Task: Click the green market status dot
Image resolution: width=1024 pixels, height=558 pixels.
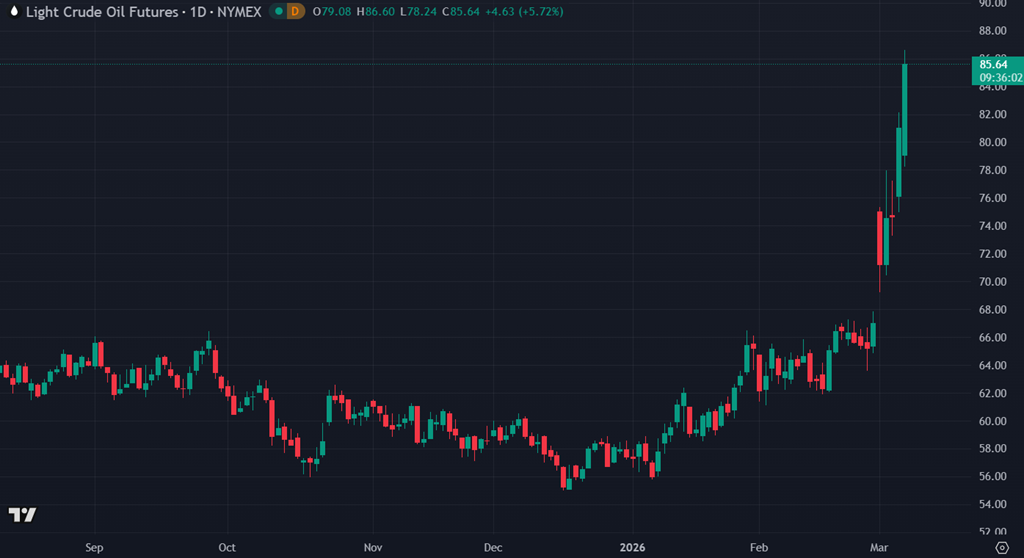Action: [x=277, y=12]
